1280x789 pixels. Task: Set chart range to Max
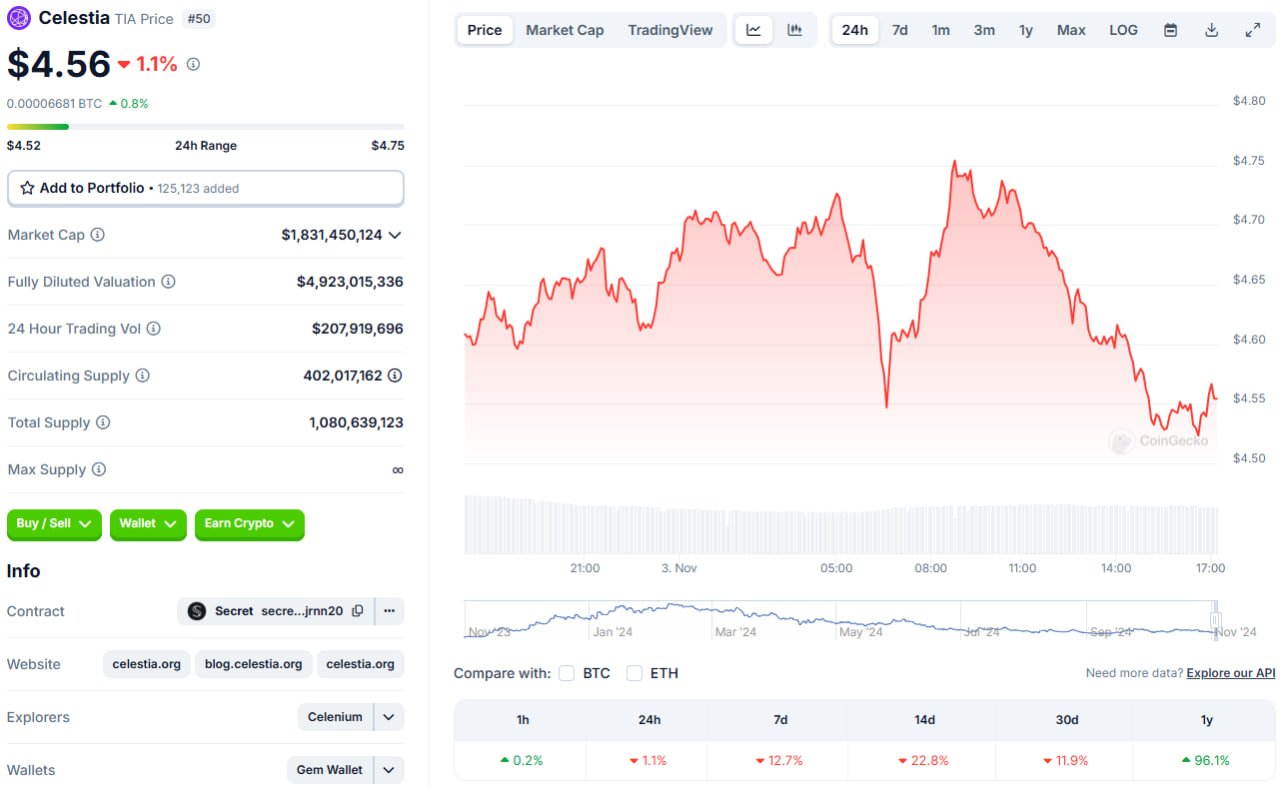1071,30
